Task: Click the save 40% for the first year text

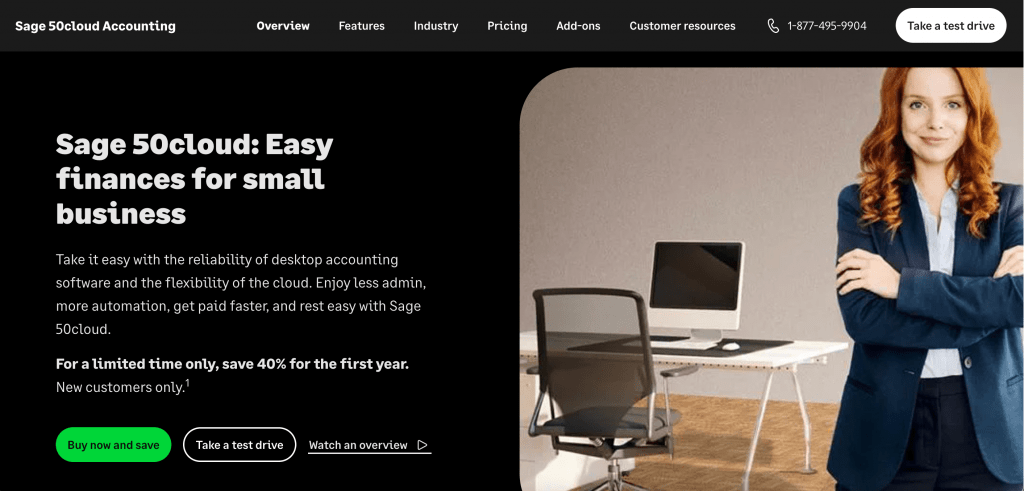Action: coord(315,364)
